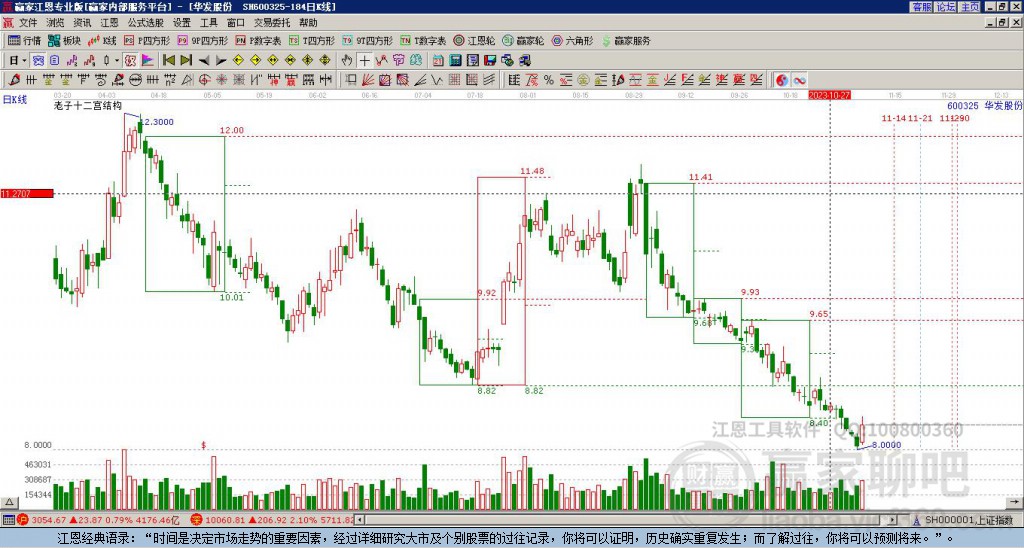Click SH000001 上证指数 in status bar

tap(968, 520)
